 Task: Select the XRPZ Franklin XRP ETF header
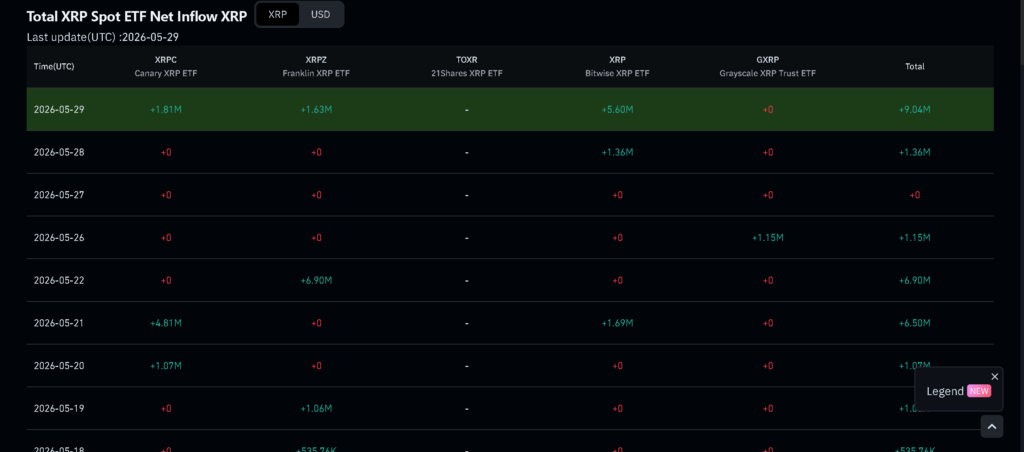[x=316, y=67]
